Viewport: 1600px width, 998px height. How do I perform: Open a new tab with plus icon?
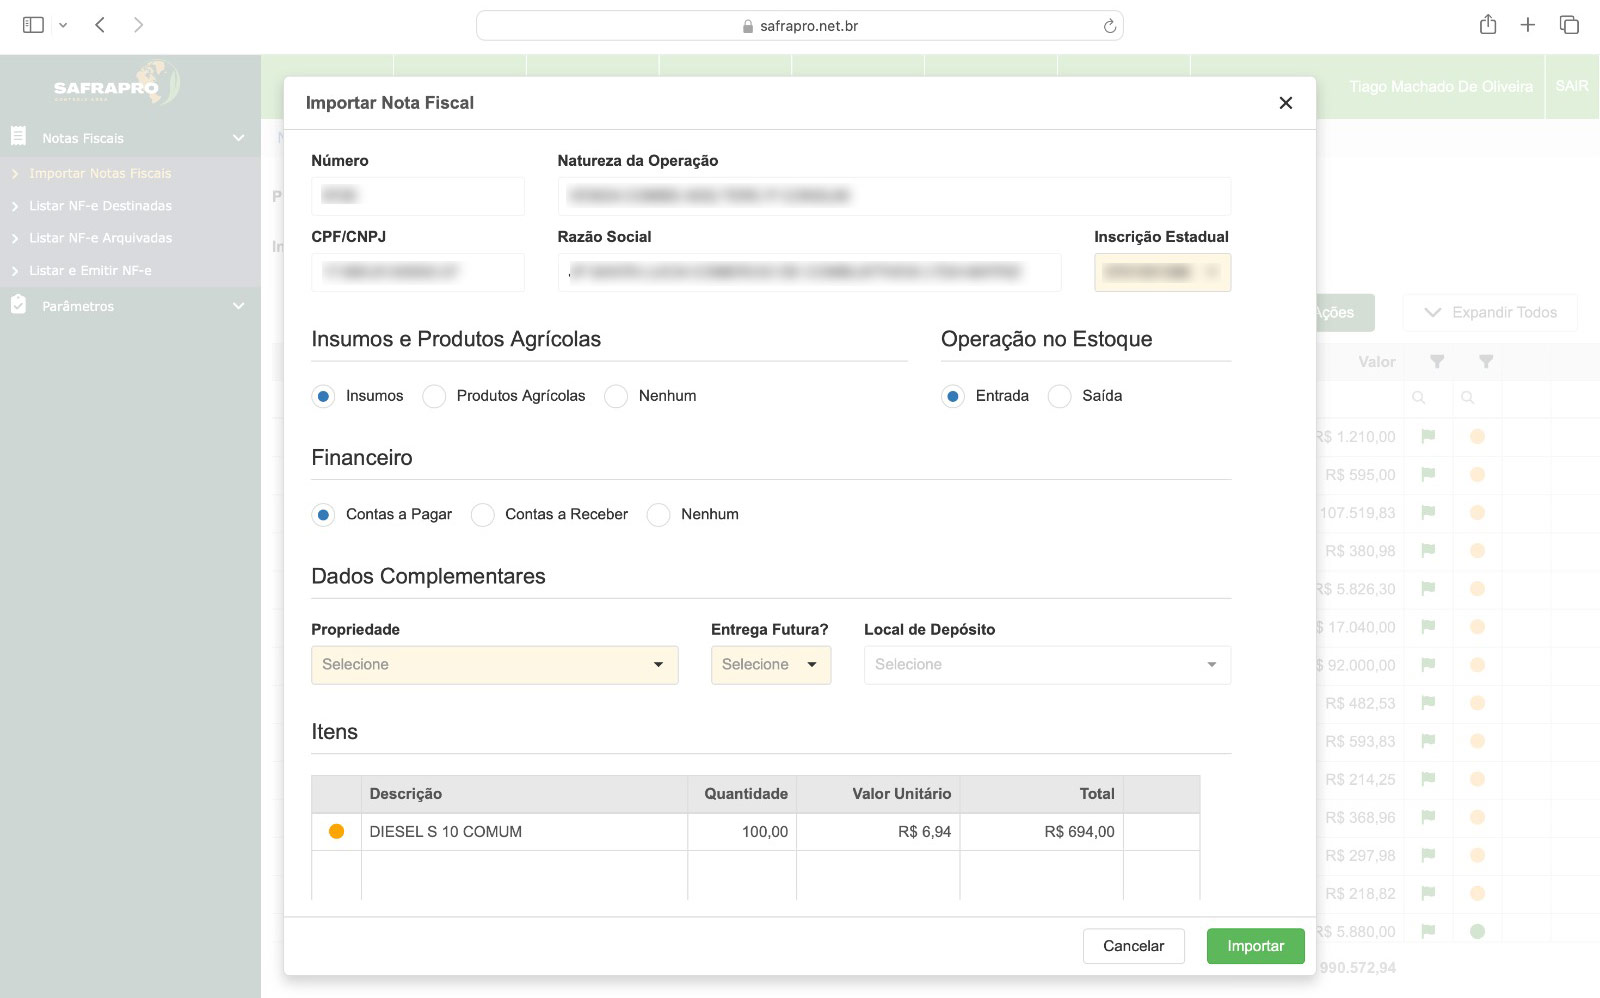[1527, 25]
